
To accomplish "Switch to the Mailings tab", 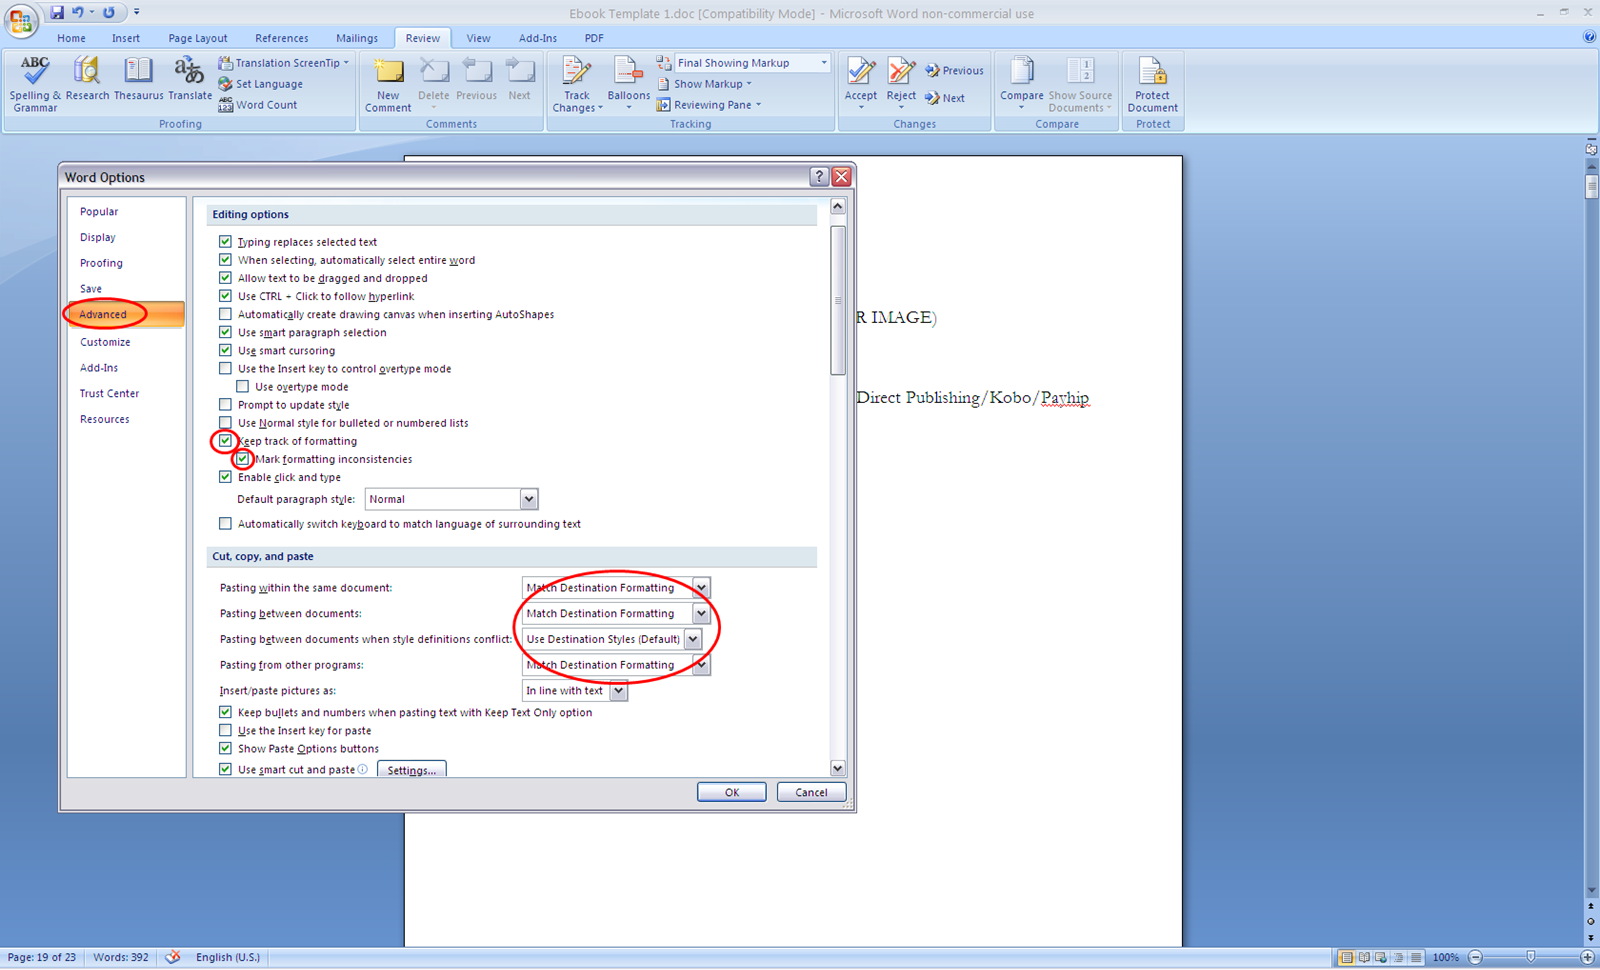I will point(356,37).
